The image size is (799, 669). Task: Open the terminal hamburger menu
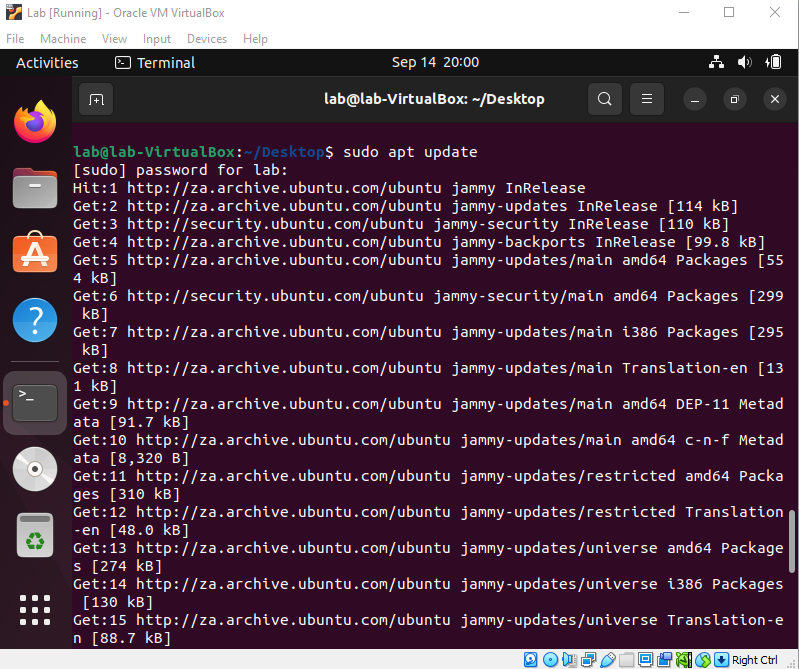[647, 99]
